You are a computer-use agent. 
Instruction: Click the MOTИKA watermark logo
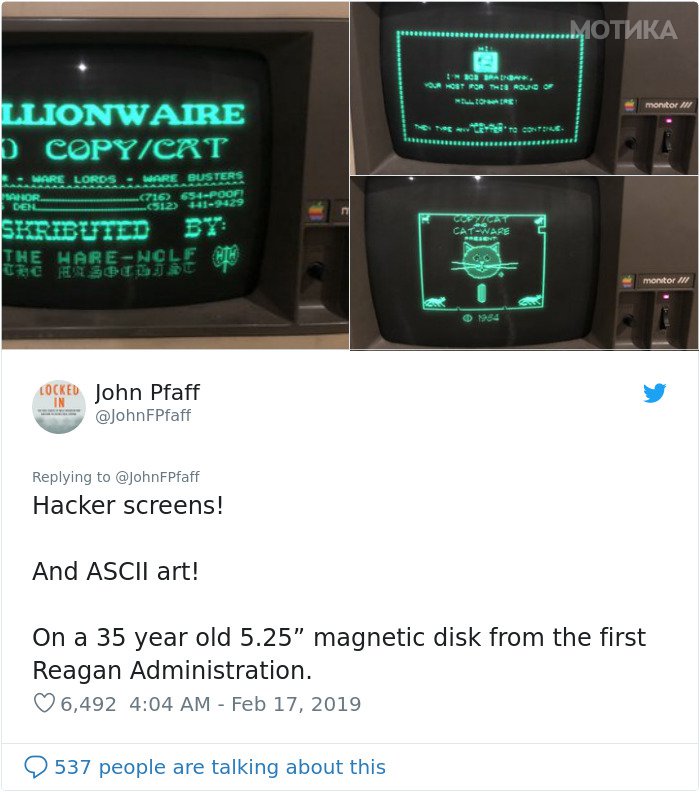623,30
